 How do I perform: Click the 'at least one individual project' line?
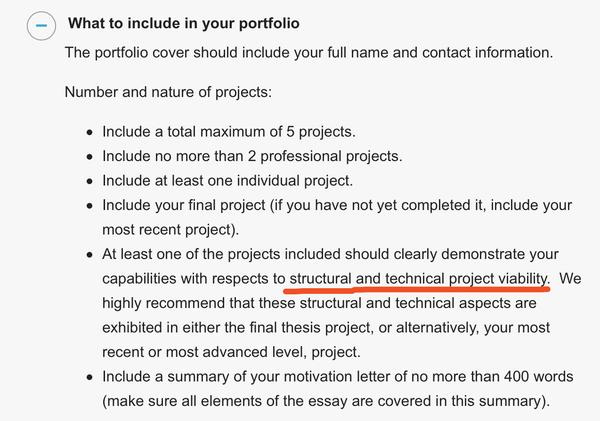coord(227,181)
